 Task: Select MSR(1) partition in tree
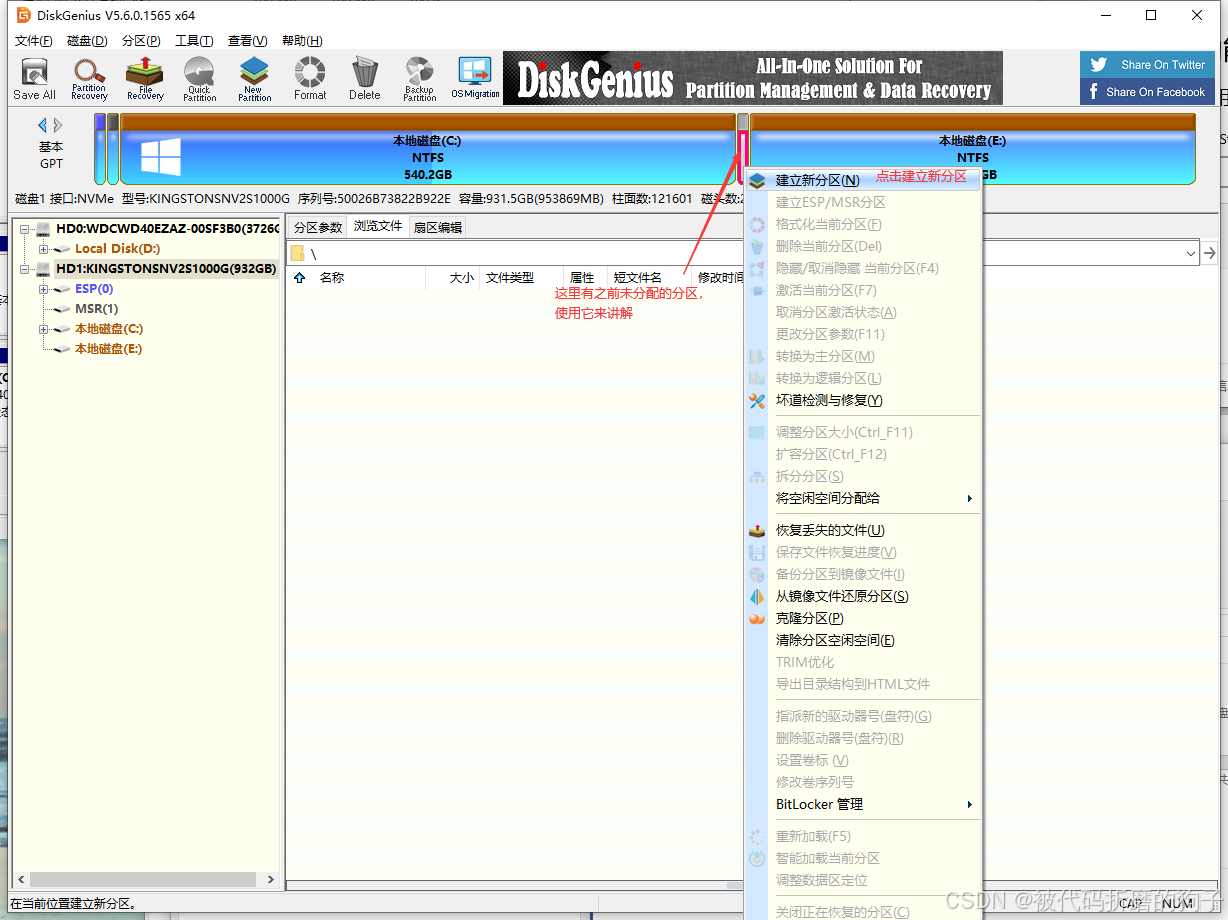96,309
